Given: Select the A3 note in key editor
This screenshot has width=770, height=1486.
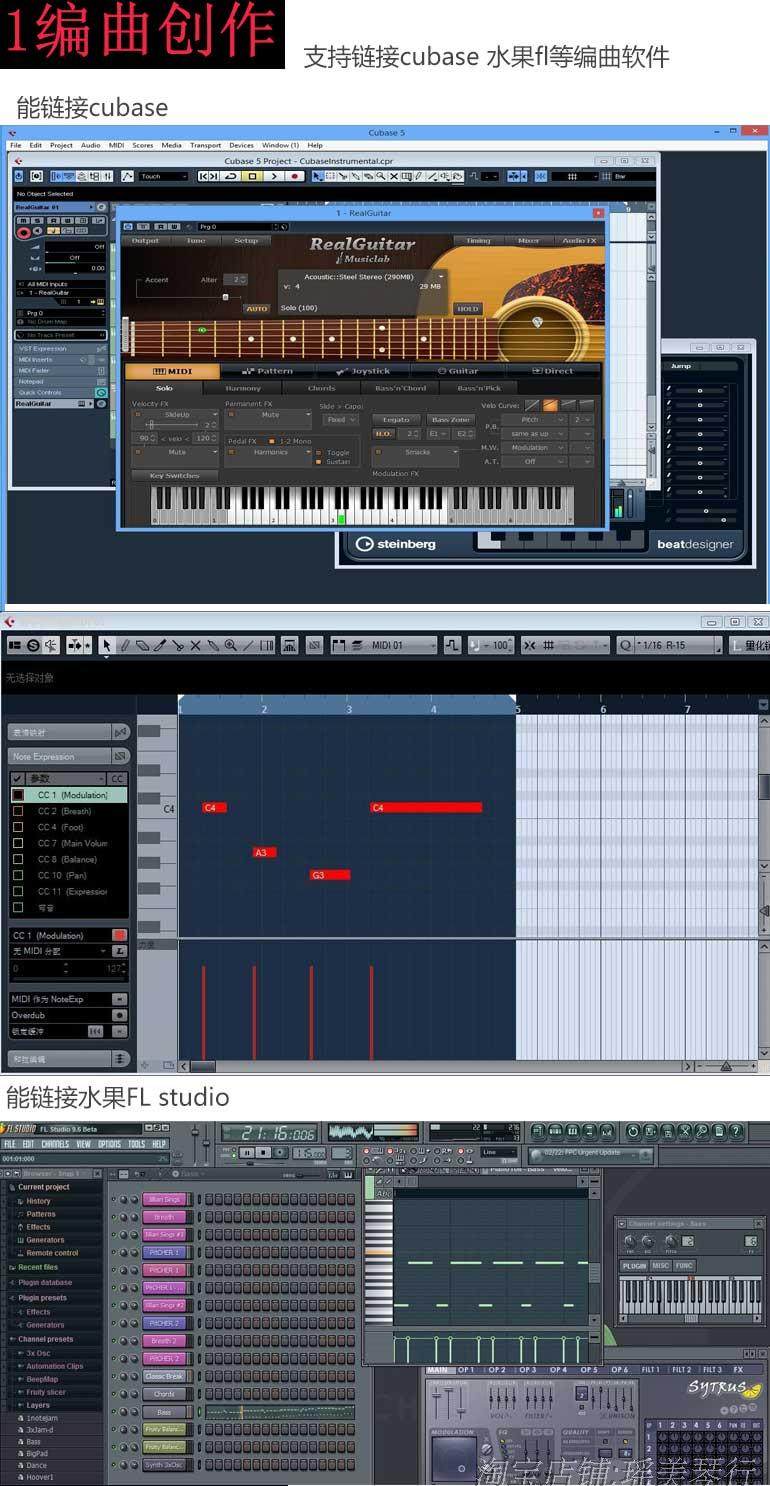Looking at the screenshot, I should coord(264,853).
